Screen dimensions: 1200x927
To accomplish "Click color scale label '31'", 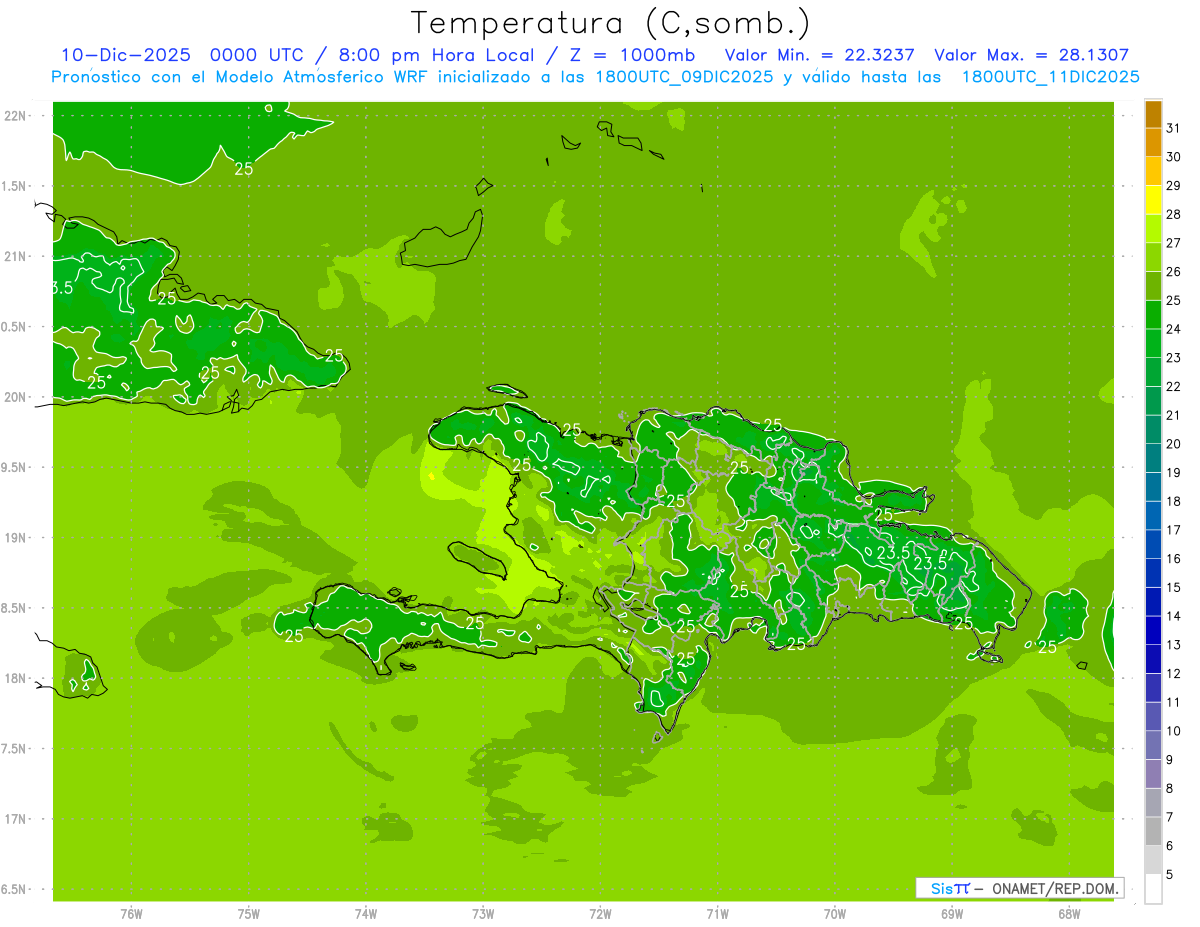I will 1174,128.
